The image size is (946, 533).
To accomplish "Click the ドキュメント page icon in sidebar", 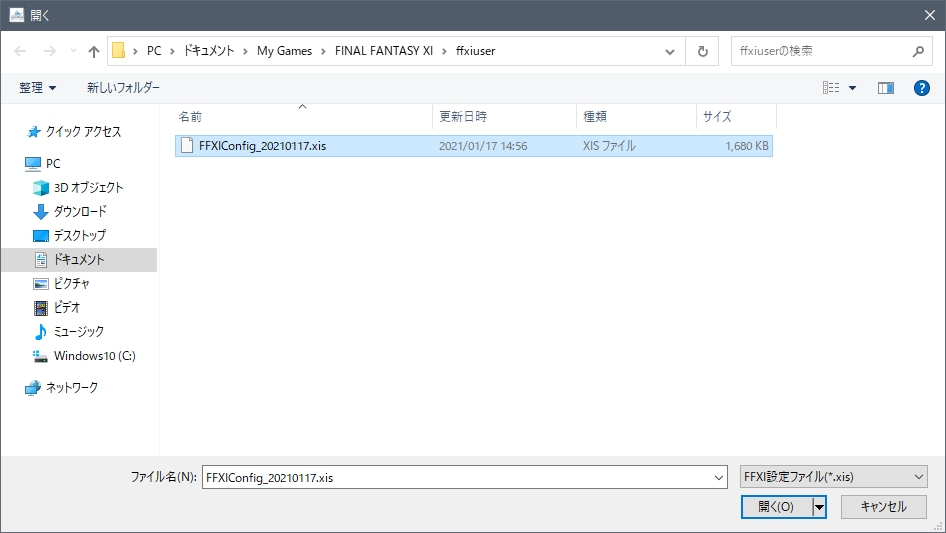I will (41, 260).
